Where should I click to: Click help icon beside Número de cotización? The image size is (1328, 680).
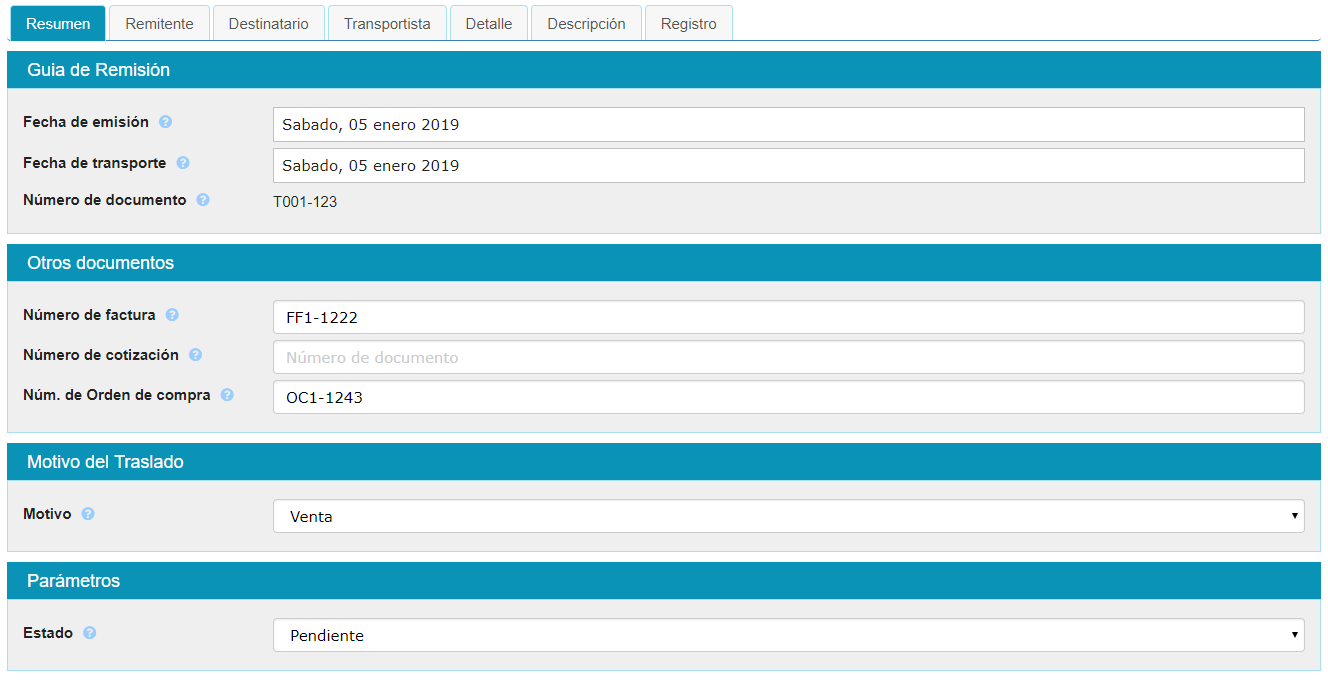195,355
